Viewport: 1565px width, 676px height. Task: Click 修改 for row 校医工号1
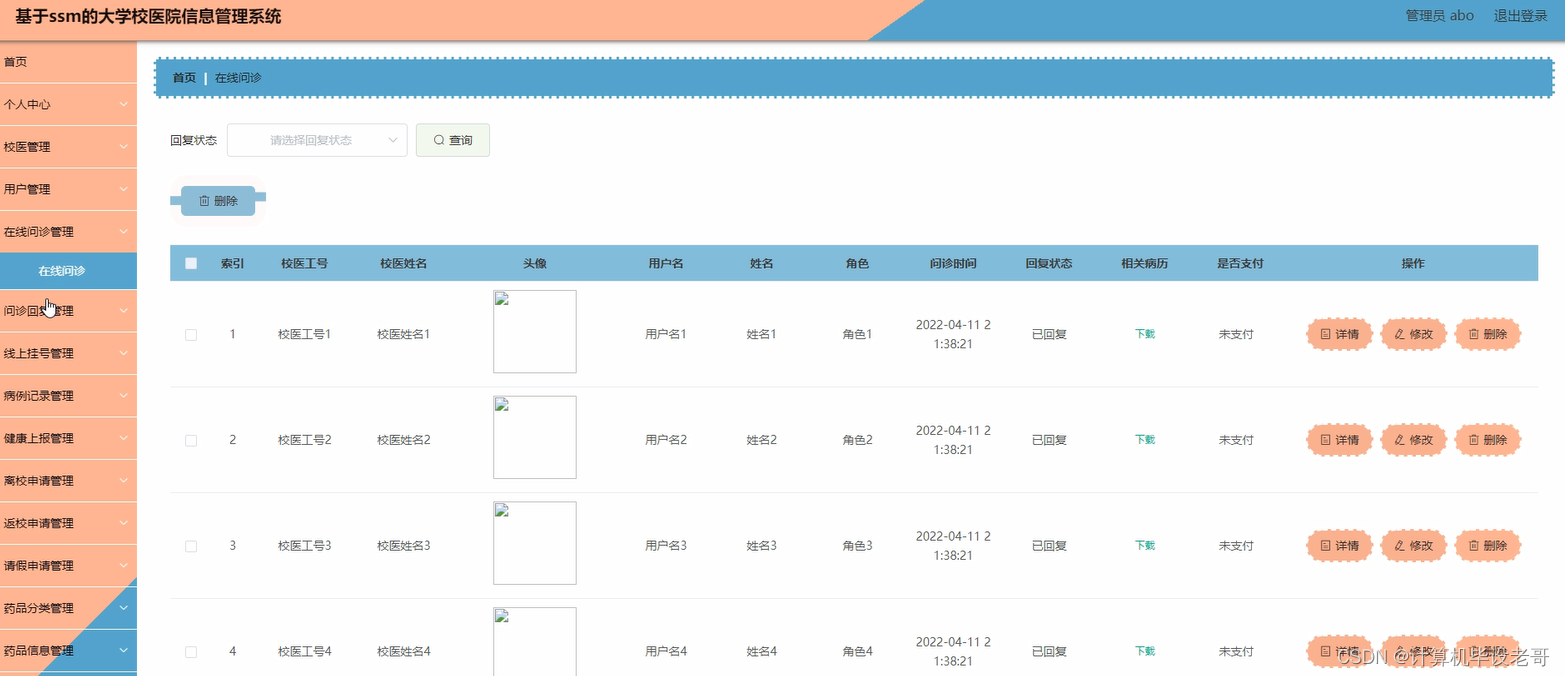tap(1414, 334)
